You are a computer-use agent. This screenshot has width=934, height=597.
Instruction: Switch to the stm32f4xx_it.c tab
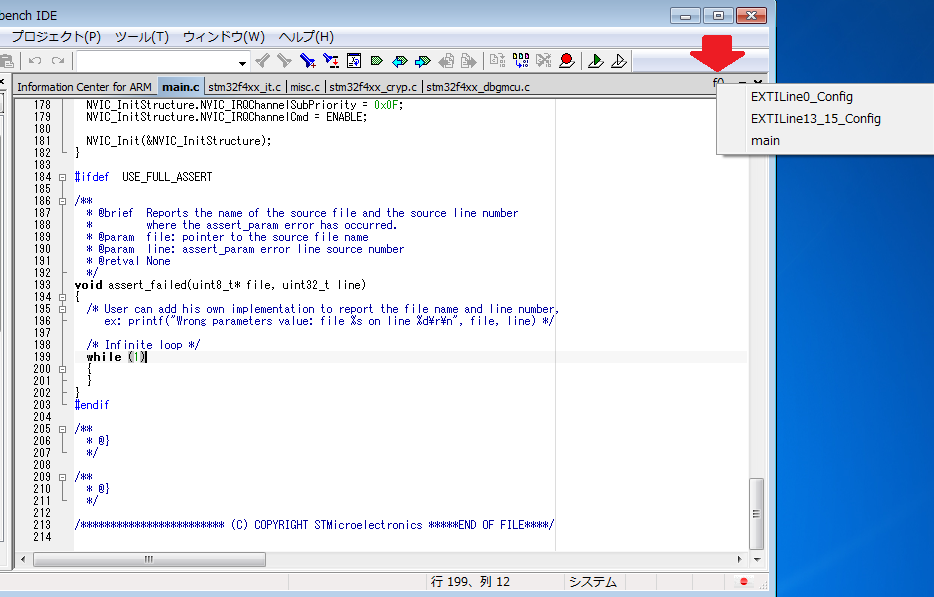pyautogui.click(x=245, y=87)
